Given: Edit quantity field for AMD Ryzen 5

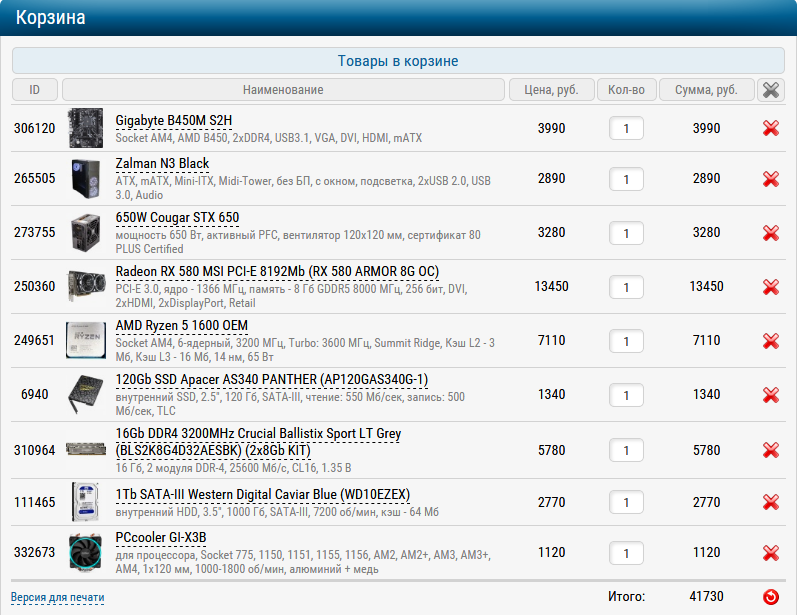Looking at the screenshot, I should (x=626, y=341).
